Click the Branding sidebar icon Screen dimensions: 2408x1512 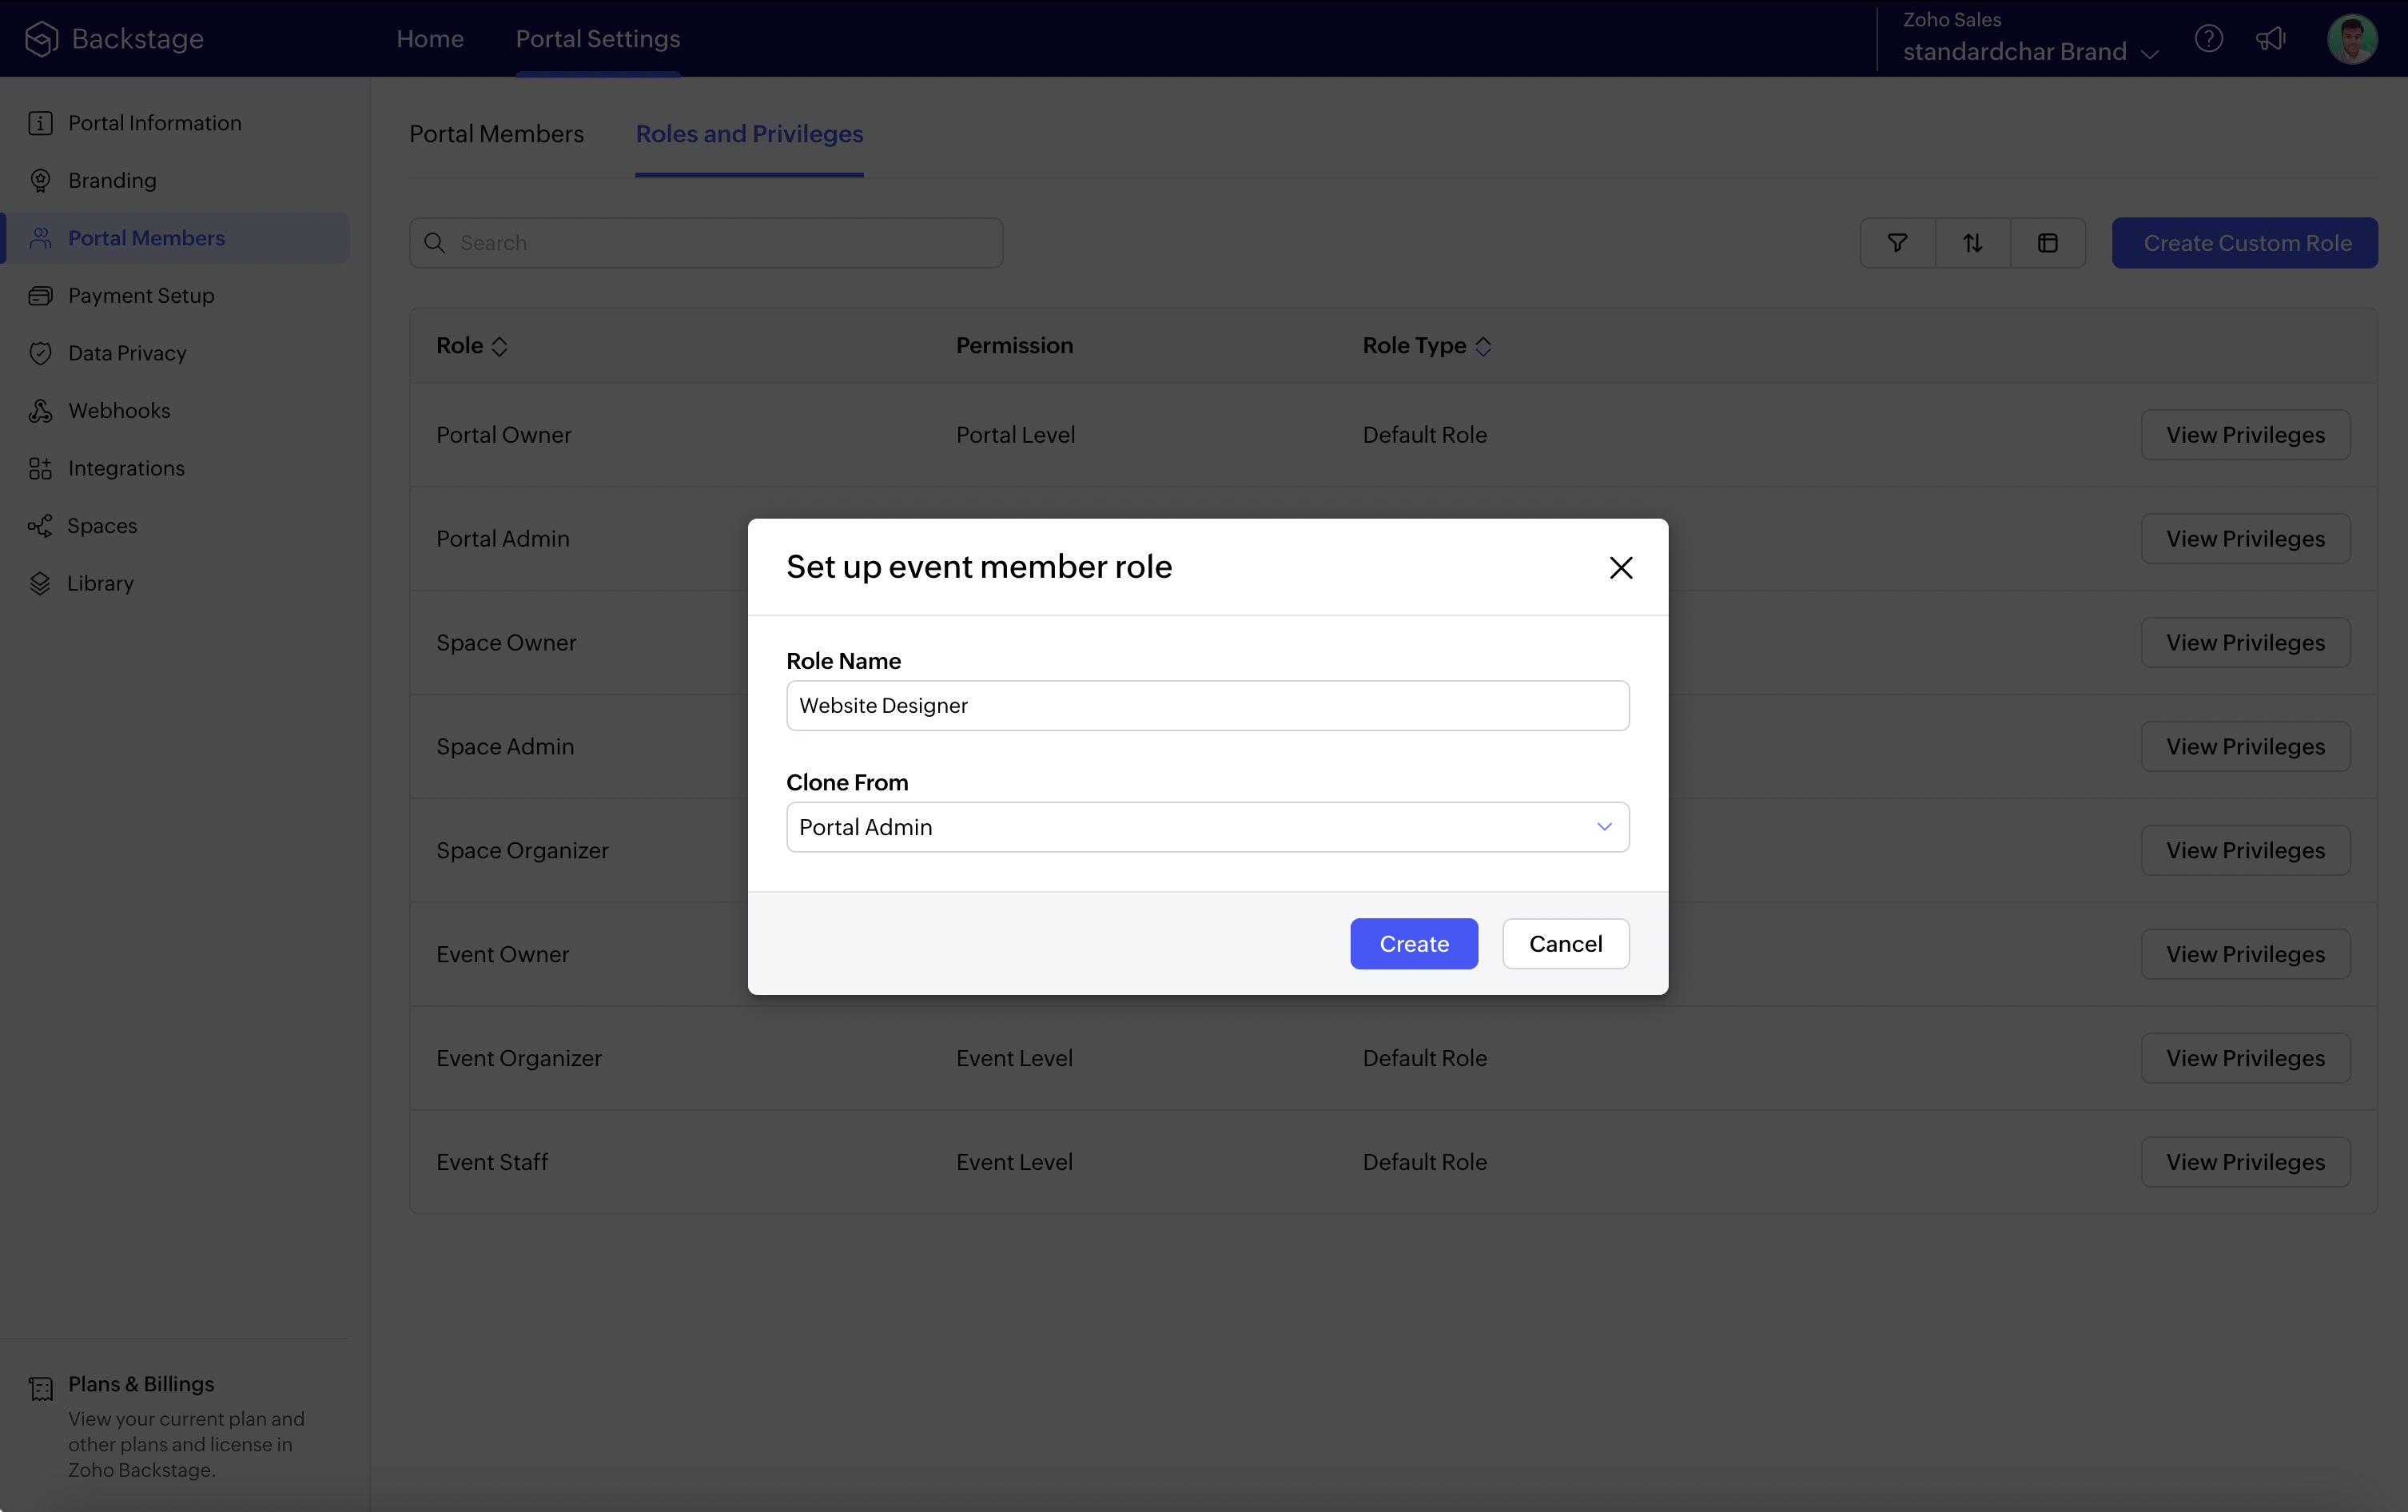pyautogui.click(x=40, y=181)
